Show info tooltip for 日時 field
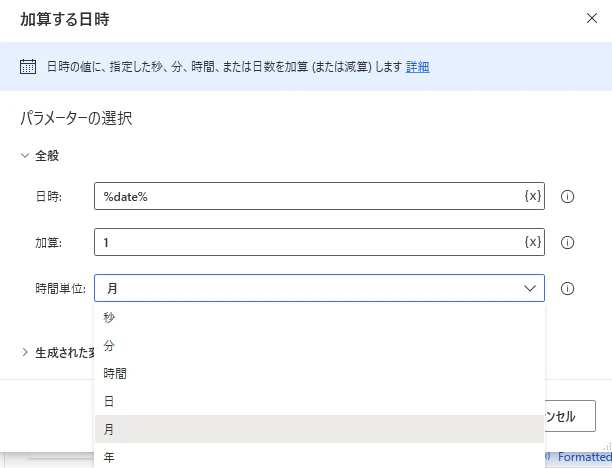The image size is (612, 468). click(567, 196)
